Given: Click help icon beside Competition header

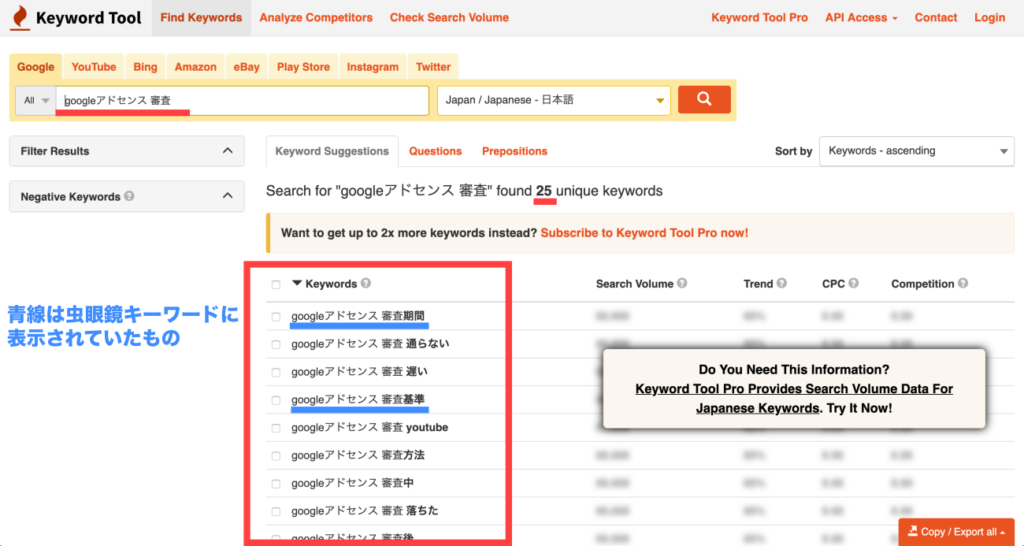Looking at the screenshot, I should coord(963,284).
